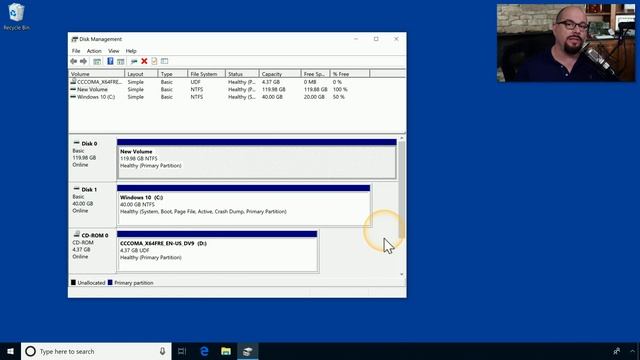
Task: Click the CD-ROM 0 label panel
Action: (92, 251)
